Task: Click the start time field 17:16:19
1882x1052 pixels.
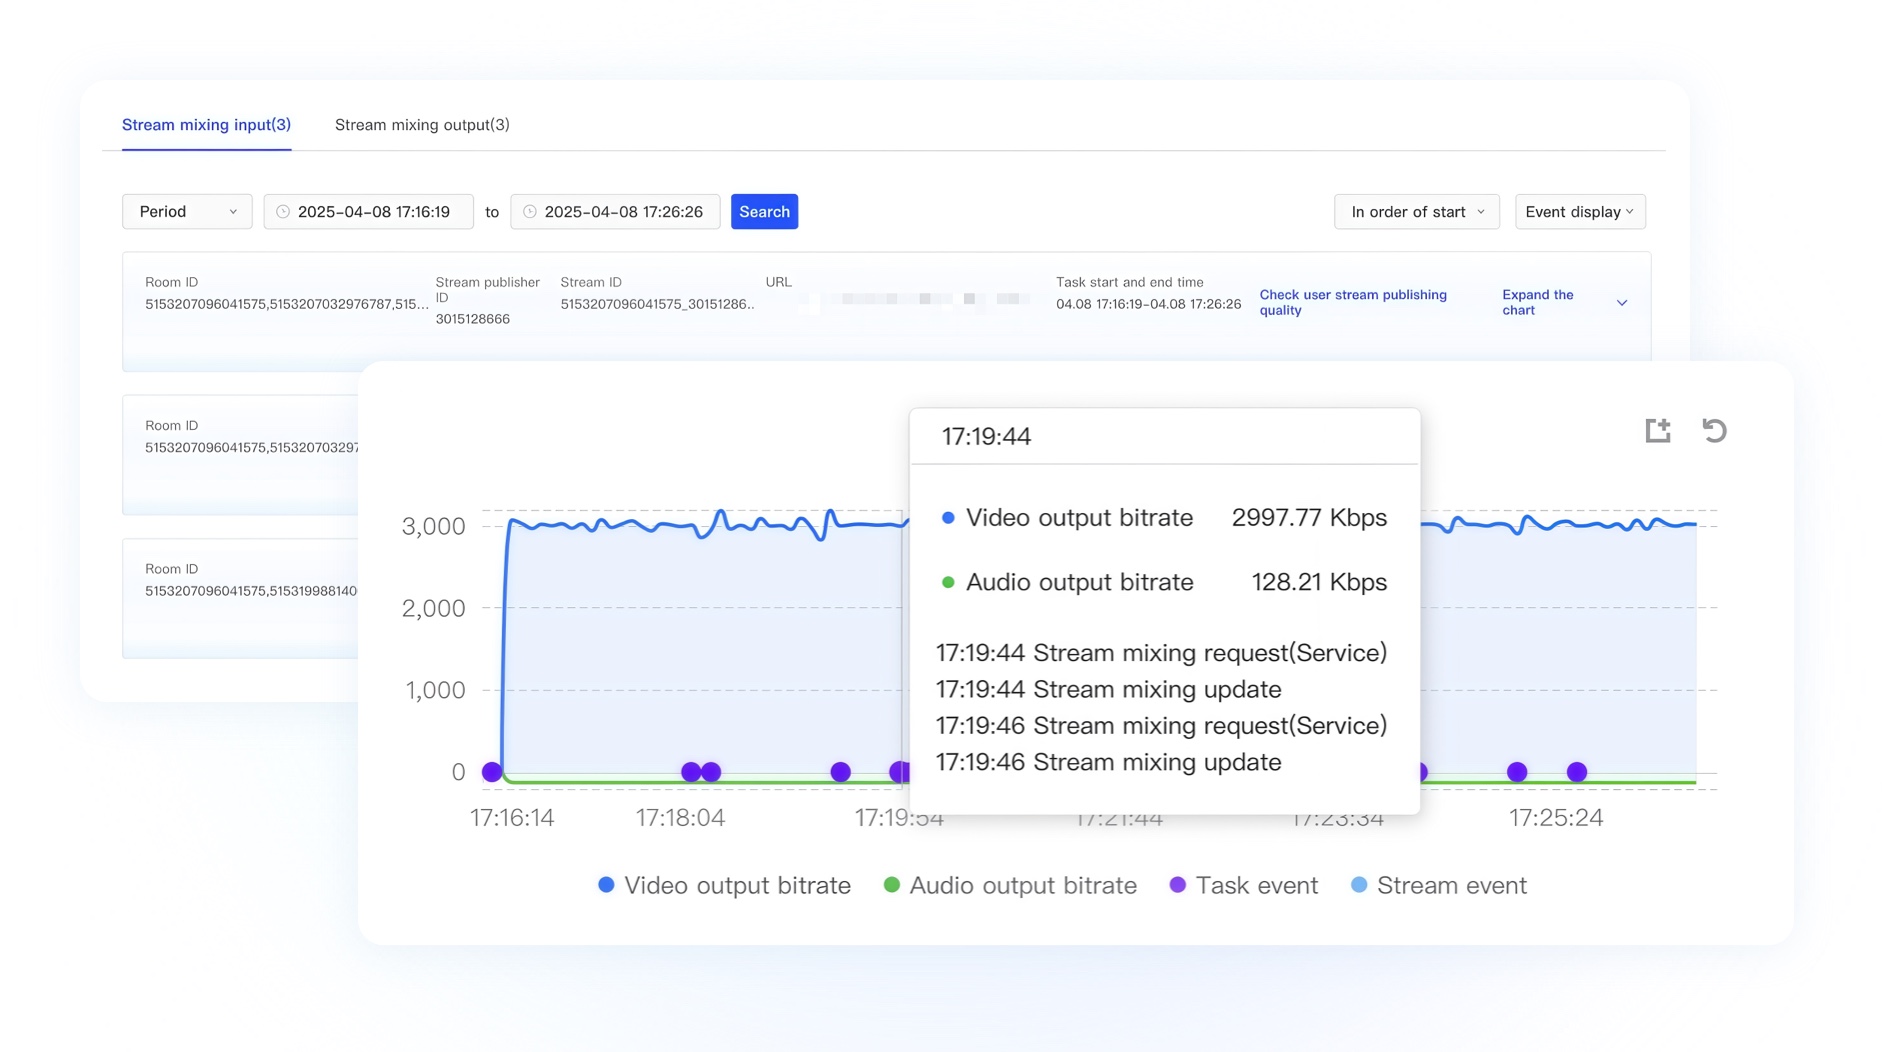Action: click(x=373, y=212)
